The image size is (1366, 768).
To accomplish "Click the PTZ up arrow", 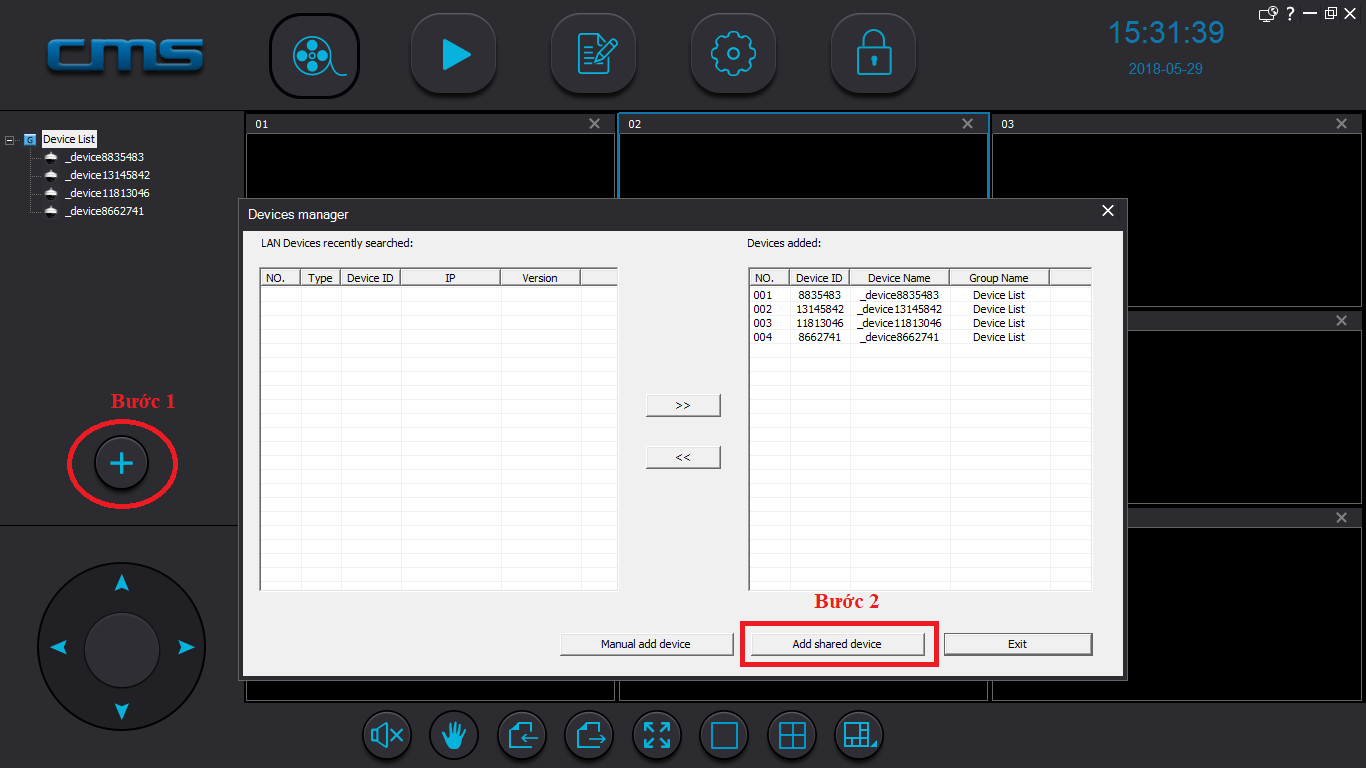I will pos(121,583).
